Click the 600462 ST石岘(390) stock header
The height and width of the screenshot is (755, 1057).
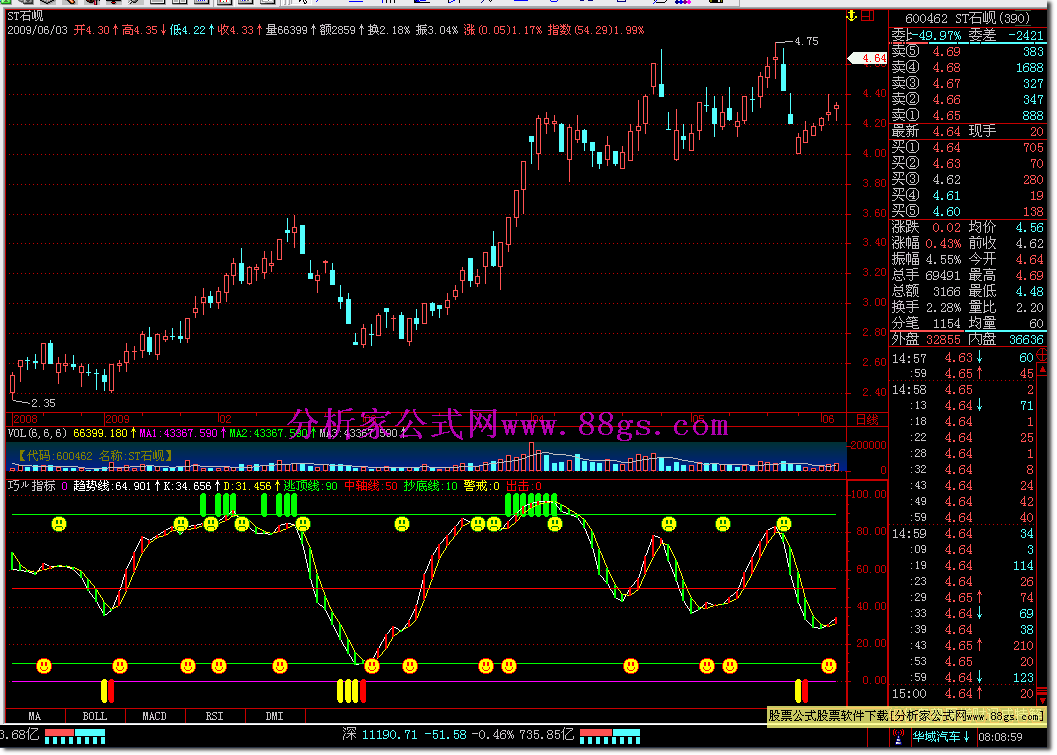967,18
